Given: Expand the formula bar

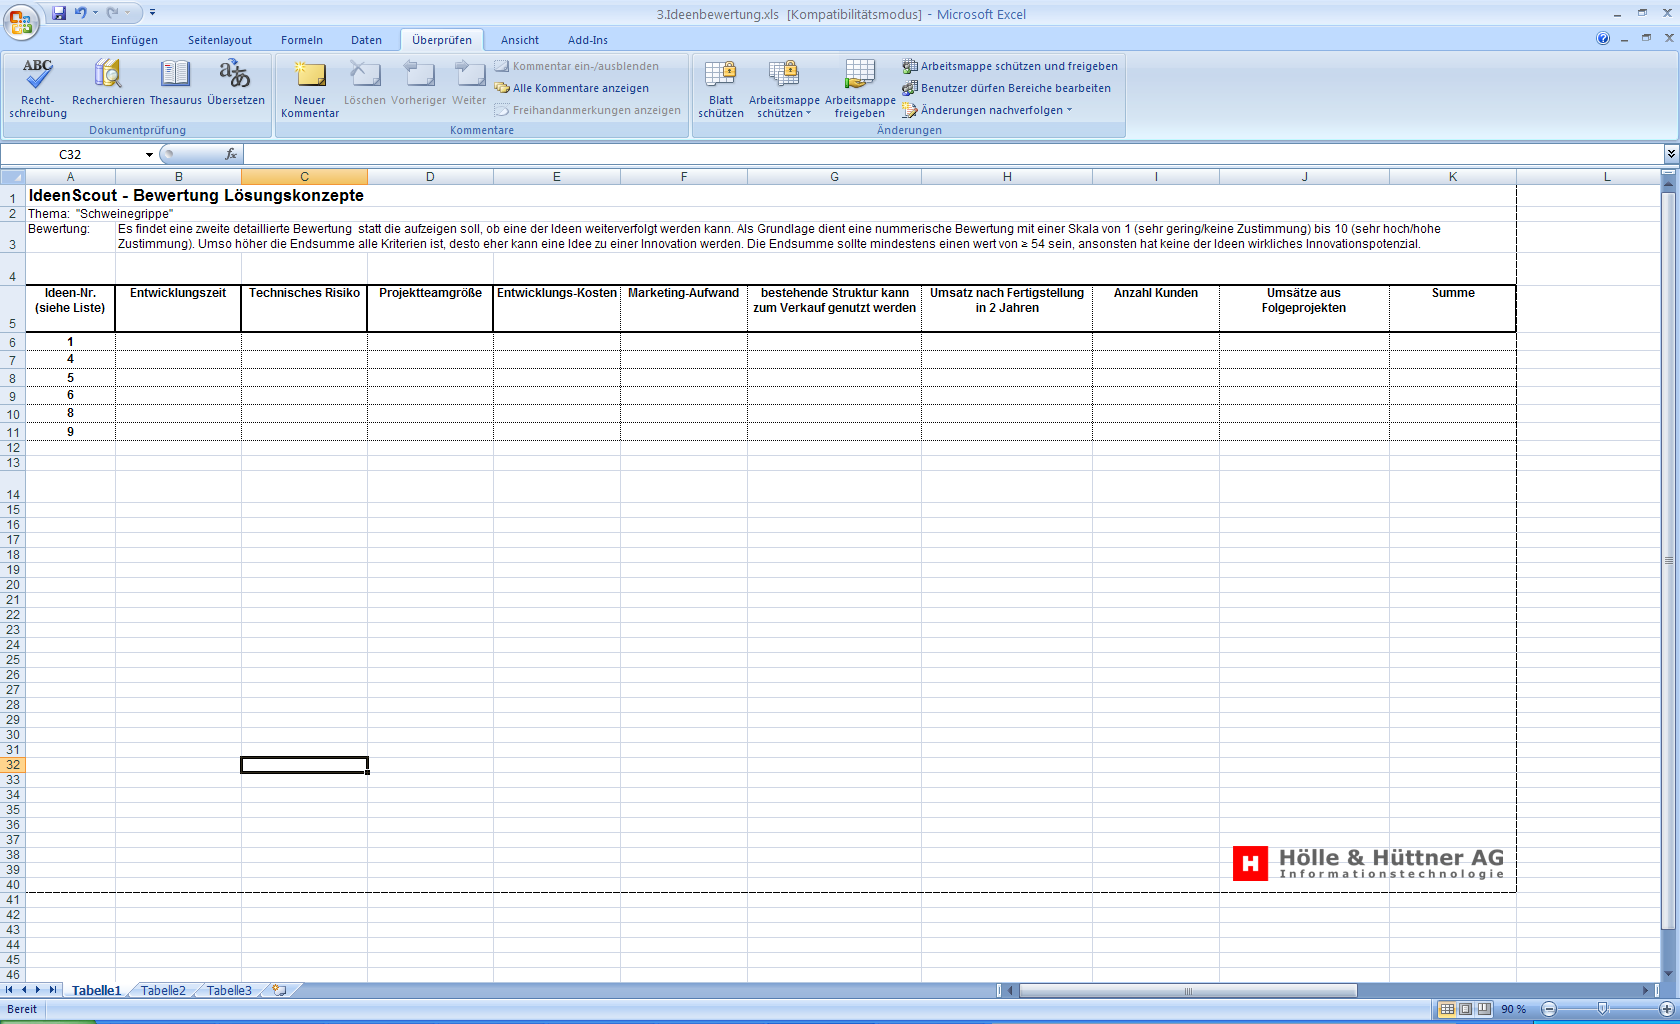Looking at the screenshot, I should (1671, 154).
